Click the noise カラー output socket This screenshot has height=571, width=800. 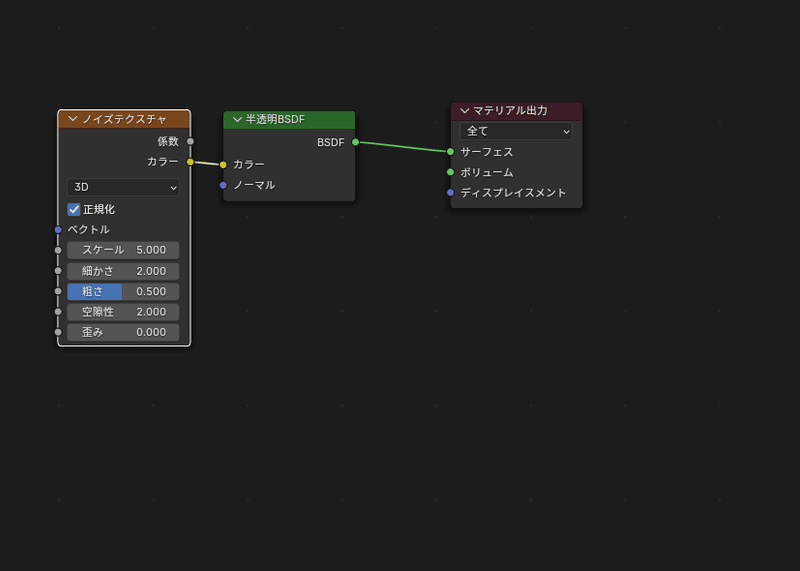[190, 162]
